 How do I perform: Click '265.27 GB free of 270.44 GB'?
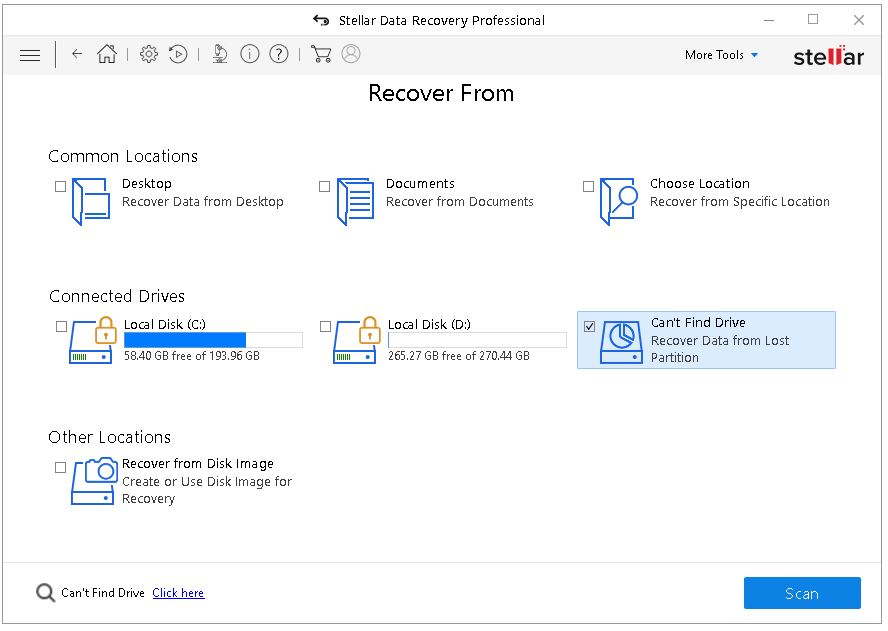click(x=459, y=356)
